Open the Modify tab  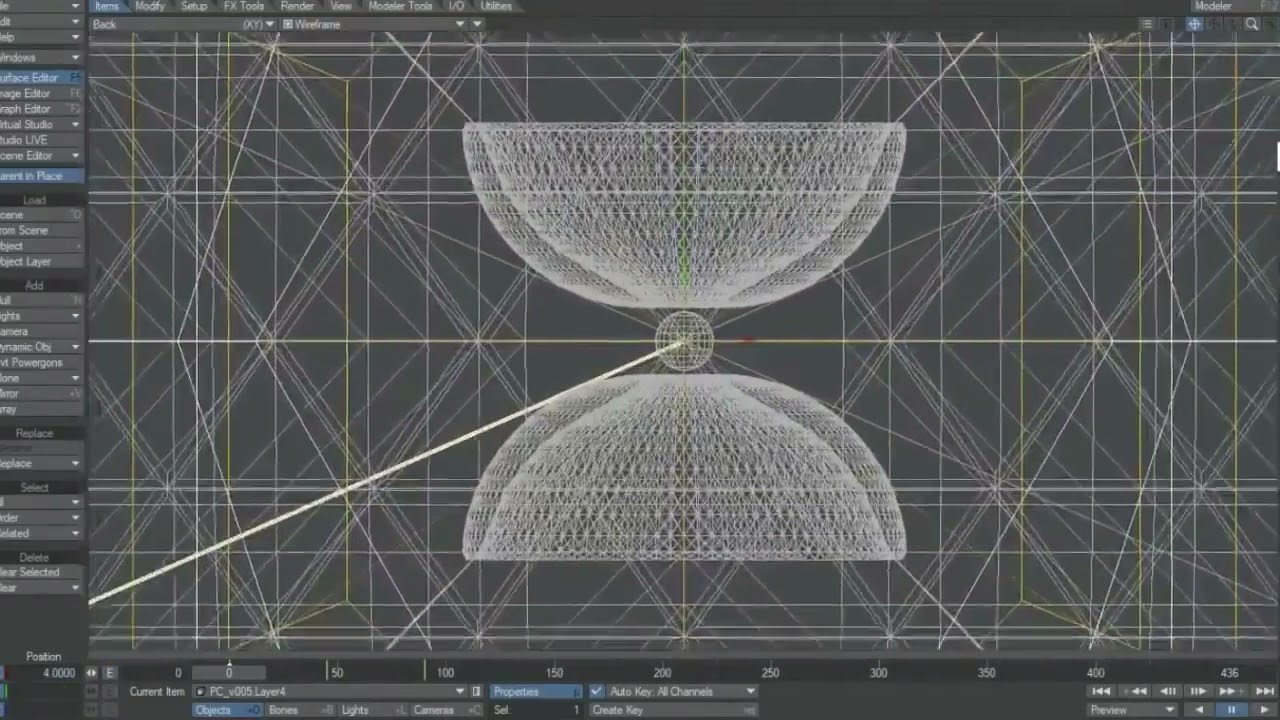[x=149, y=6]
